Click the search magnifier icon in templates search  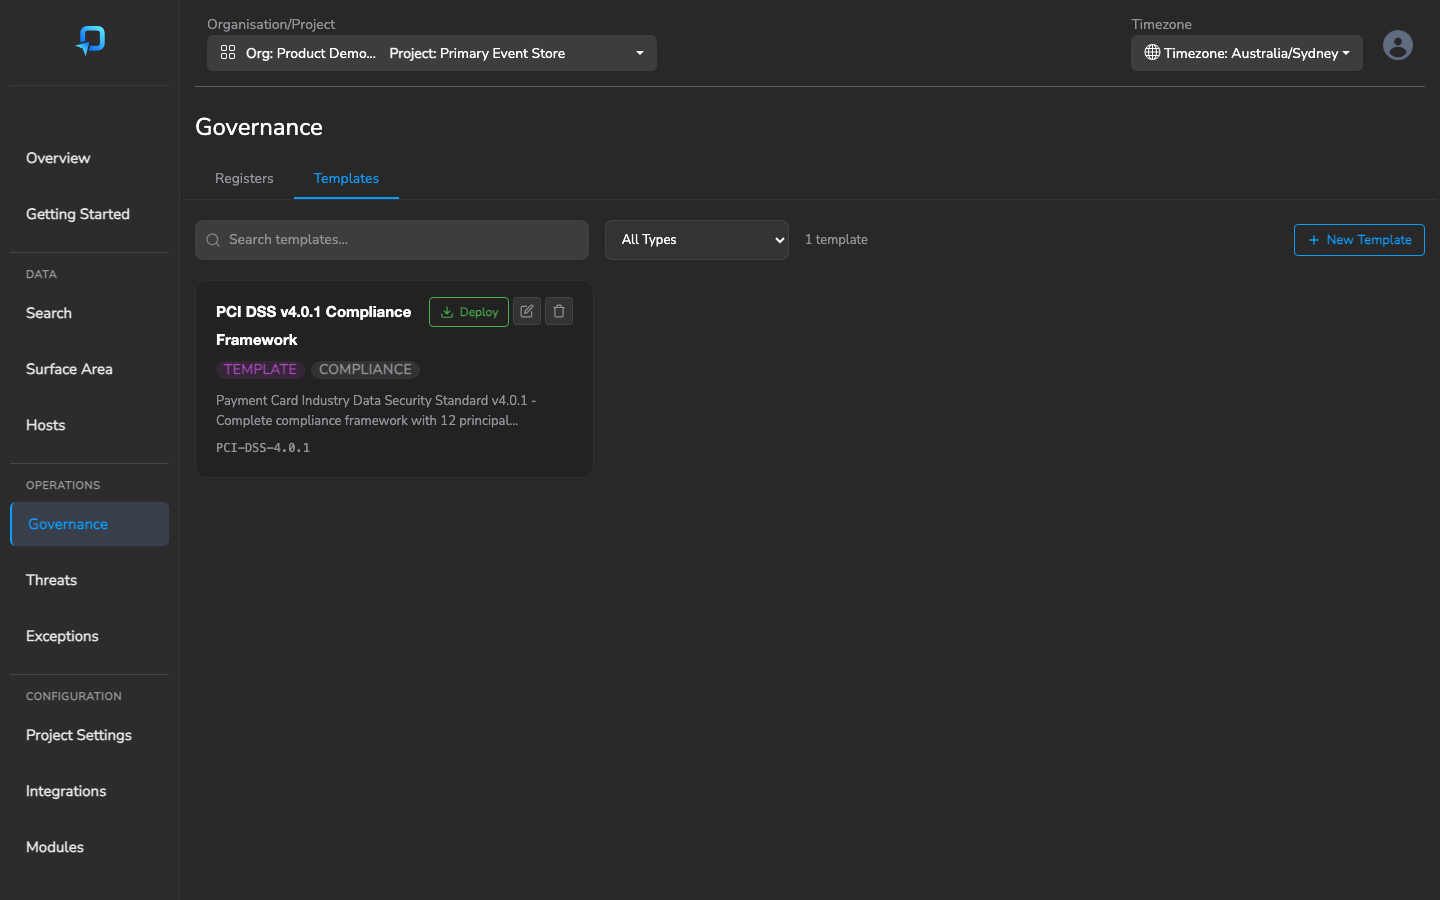click(x=213, y=240)
